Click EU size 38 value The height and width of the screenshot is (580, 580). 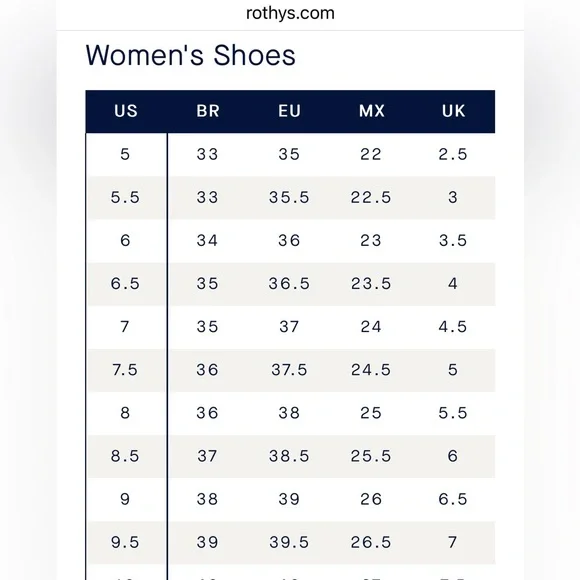[289, 413]
